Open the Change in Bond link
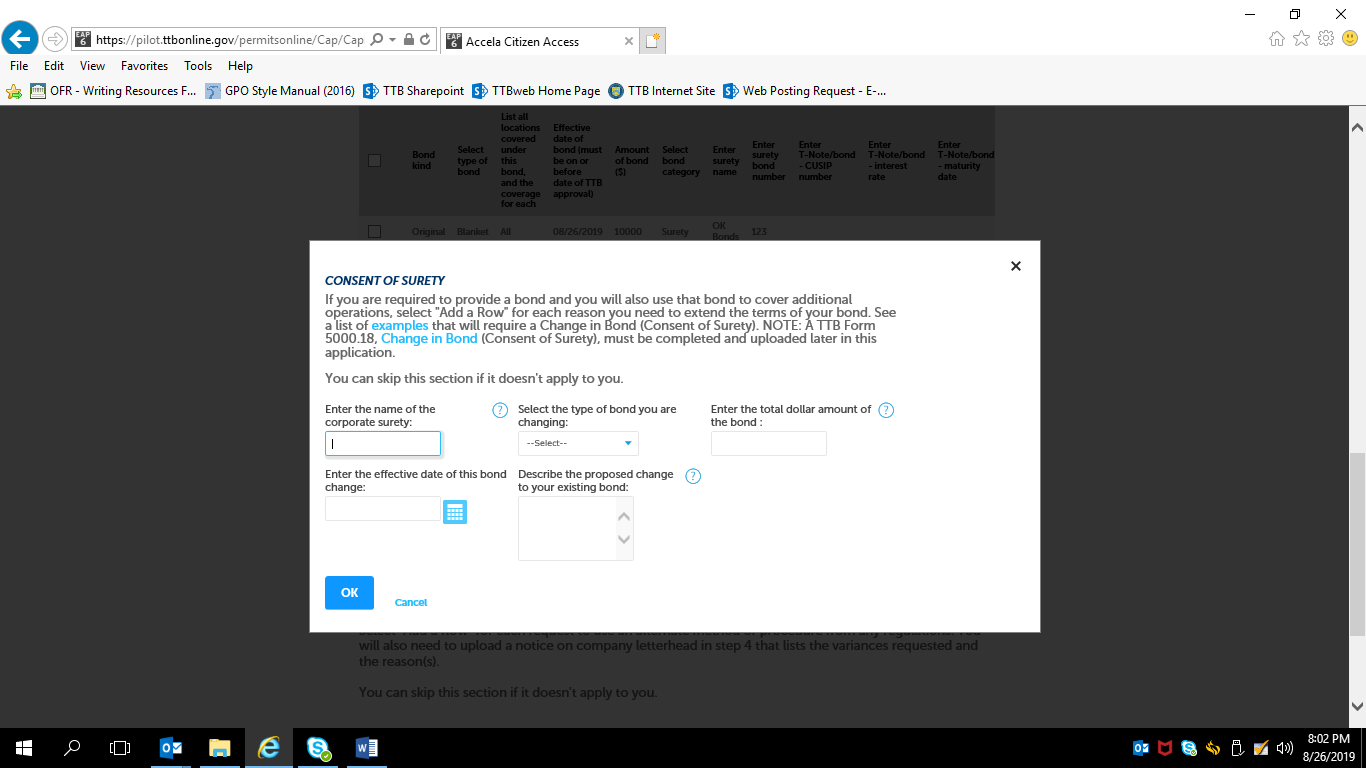 click(x=429, y=339)
